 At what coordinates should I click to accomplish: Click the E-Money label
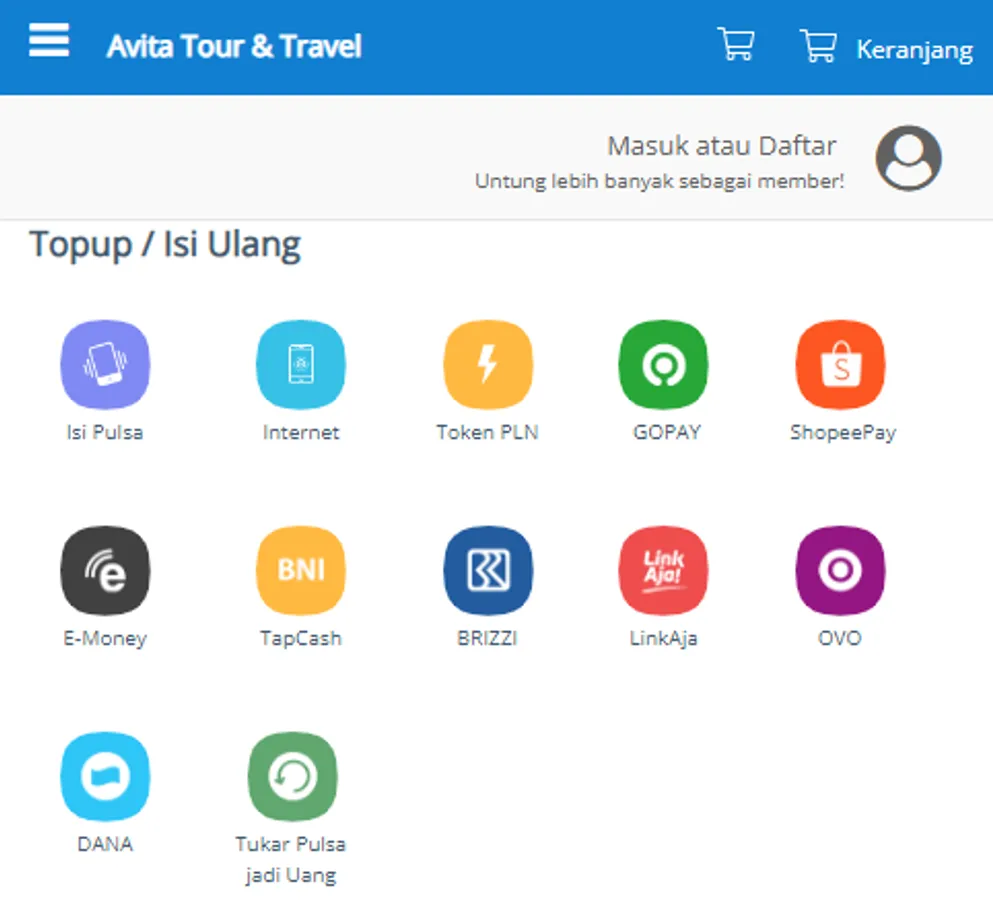(105, 638)
